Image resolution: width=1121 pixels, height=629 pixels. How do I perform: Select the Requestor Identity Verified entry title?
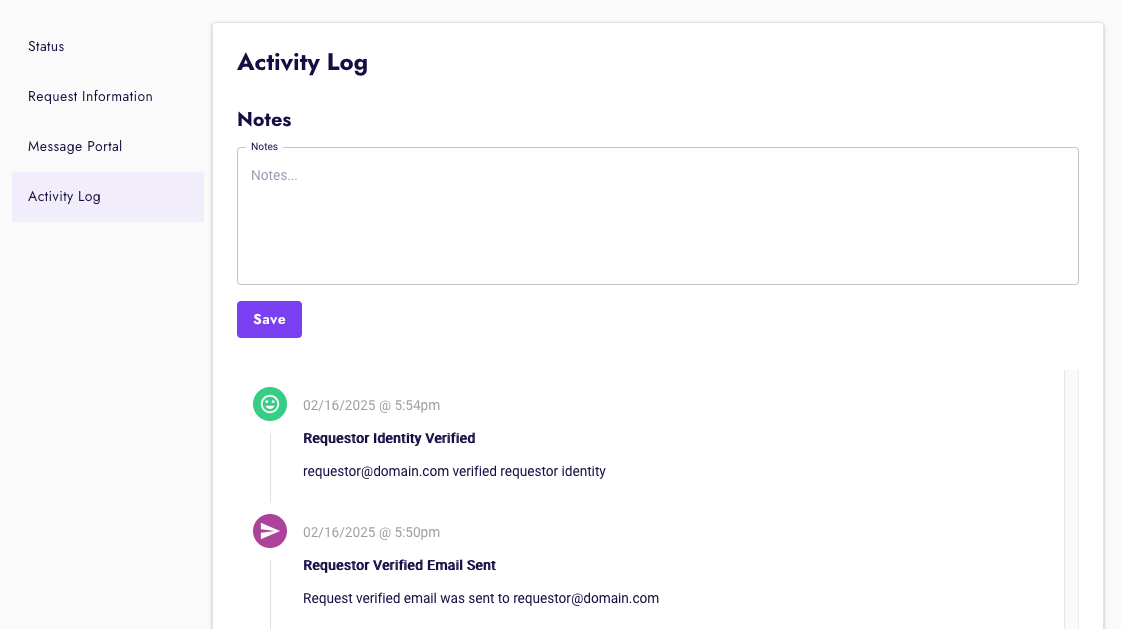tap(389, 438)
